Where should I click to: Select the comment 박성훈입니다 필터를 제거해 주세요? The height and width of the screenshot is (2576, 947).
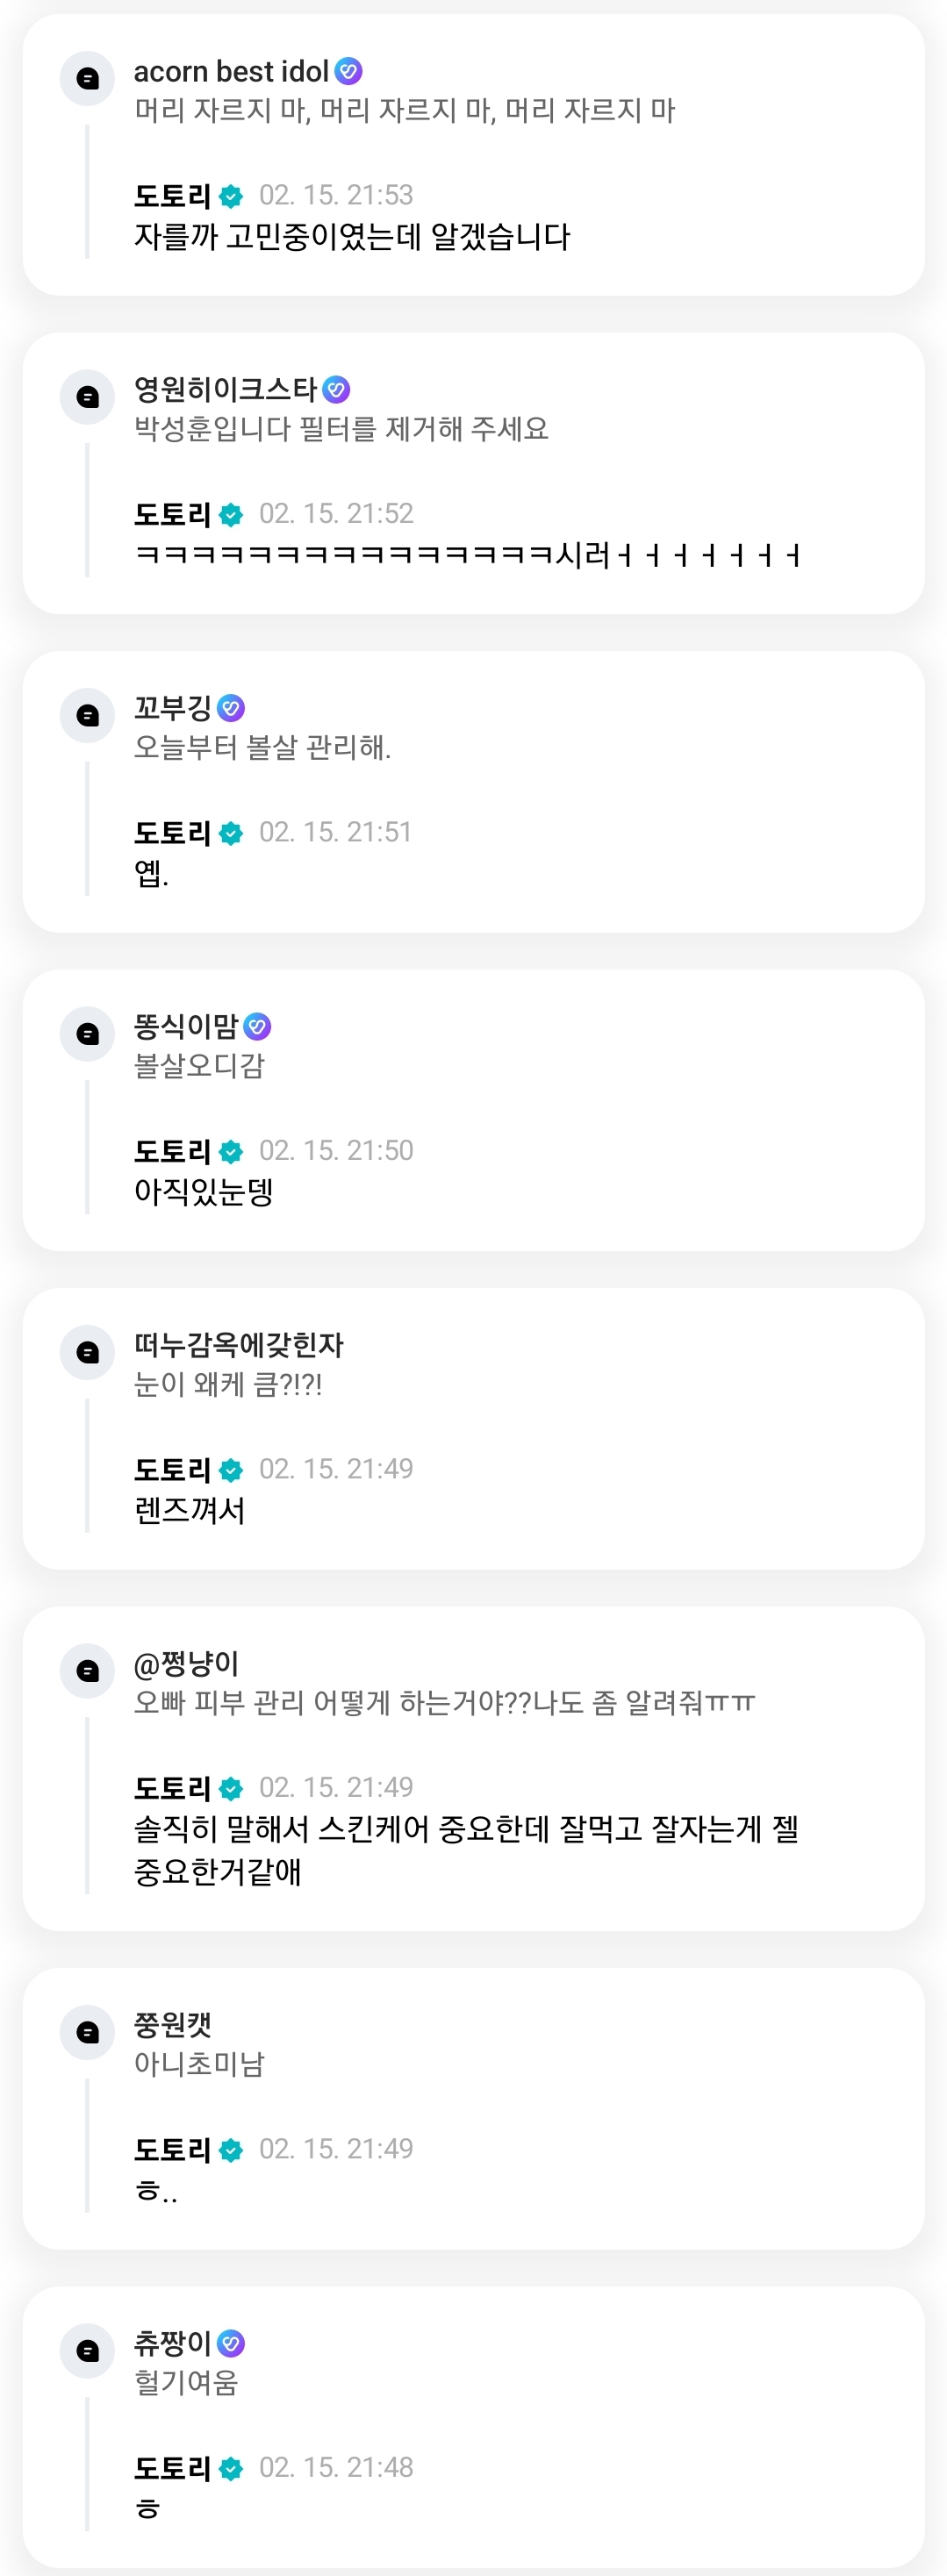(342, 429)
